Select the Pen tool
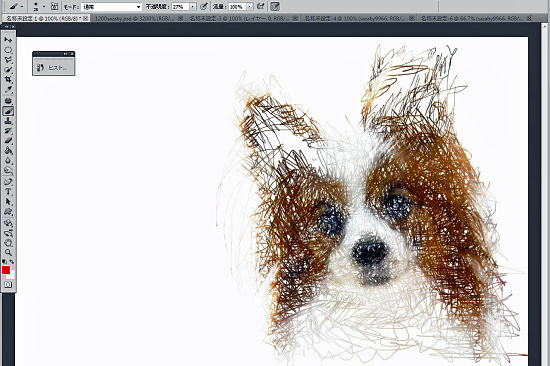Viewport: 550px width, 366px height. 8,182
